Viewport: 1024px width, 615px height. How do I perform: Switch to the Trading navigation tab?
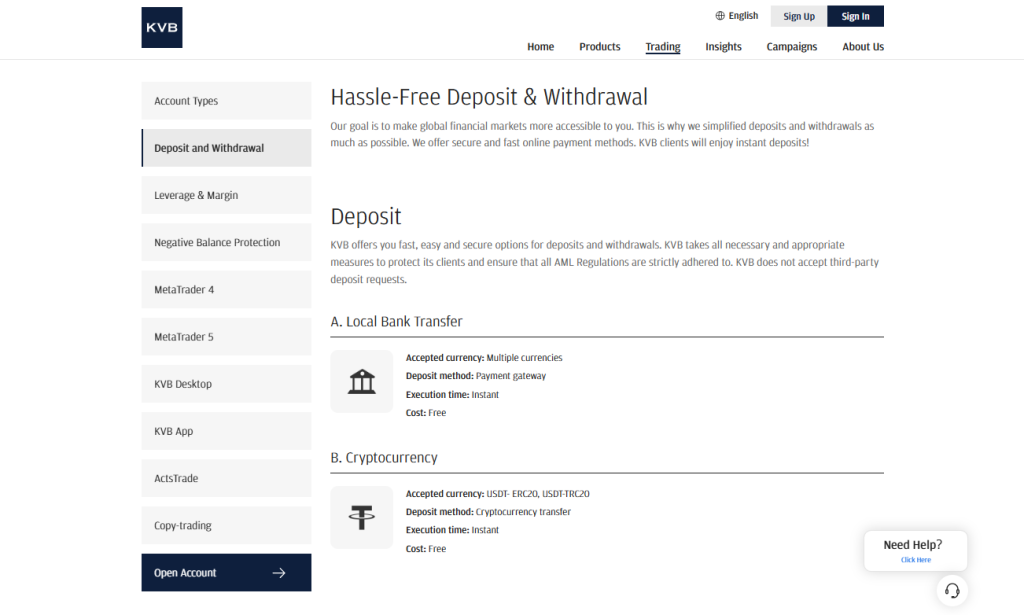pyautogui.click(x=662, y=46)
